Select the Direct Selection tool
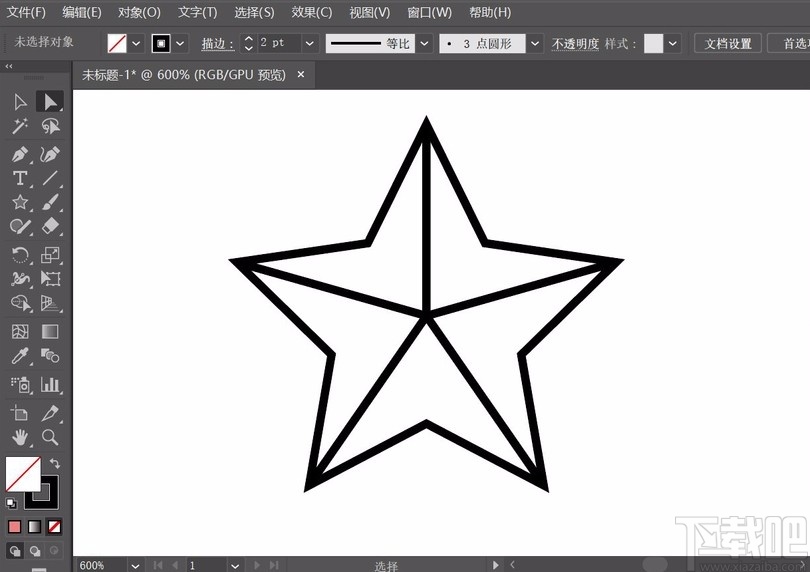This screenshot has height=572, width=810. click(x=50, y=102)
